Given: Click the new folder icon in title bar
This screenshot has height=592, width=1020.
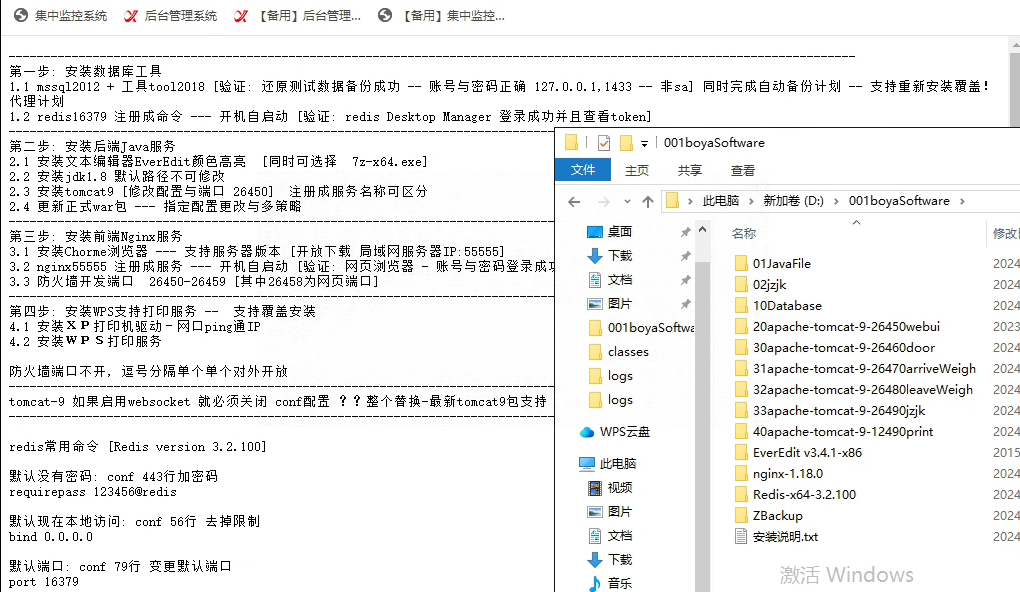Looking at the screenshot, I should pyautogui.click(x=626, y=142).
